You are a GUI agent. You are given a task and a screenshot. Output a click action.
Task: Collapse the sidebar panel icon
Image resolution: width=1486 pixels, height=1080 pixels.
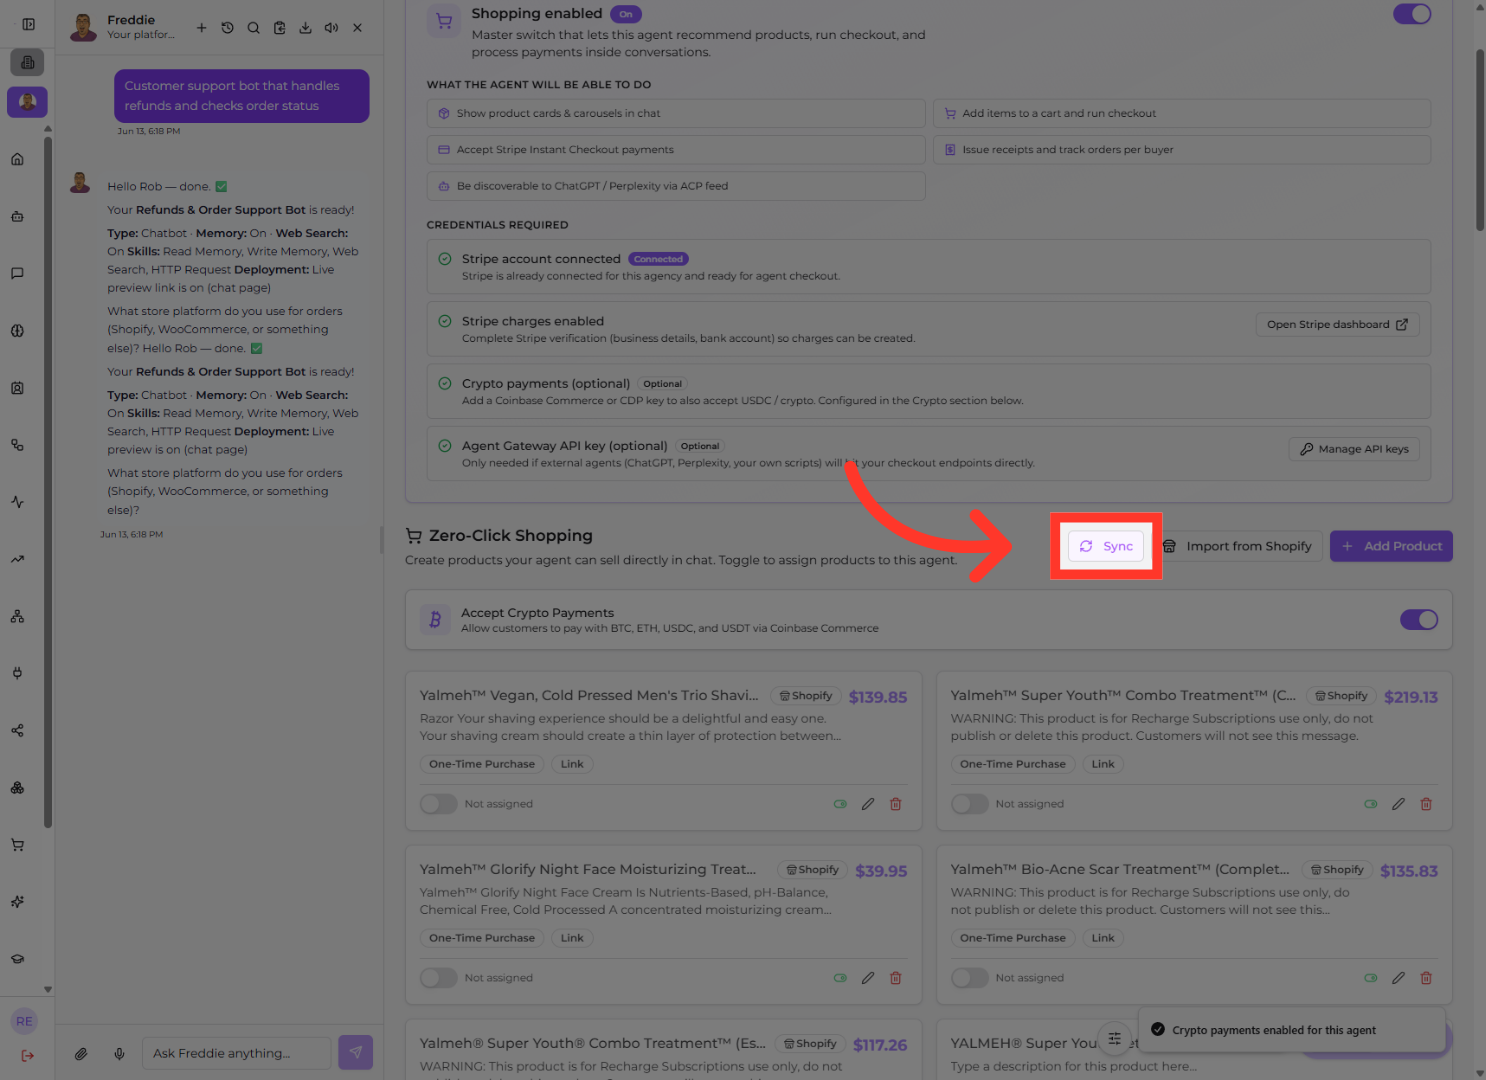(x=28, y=24)
